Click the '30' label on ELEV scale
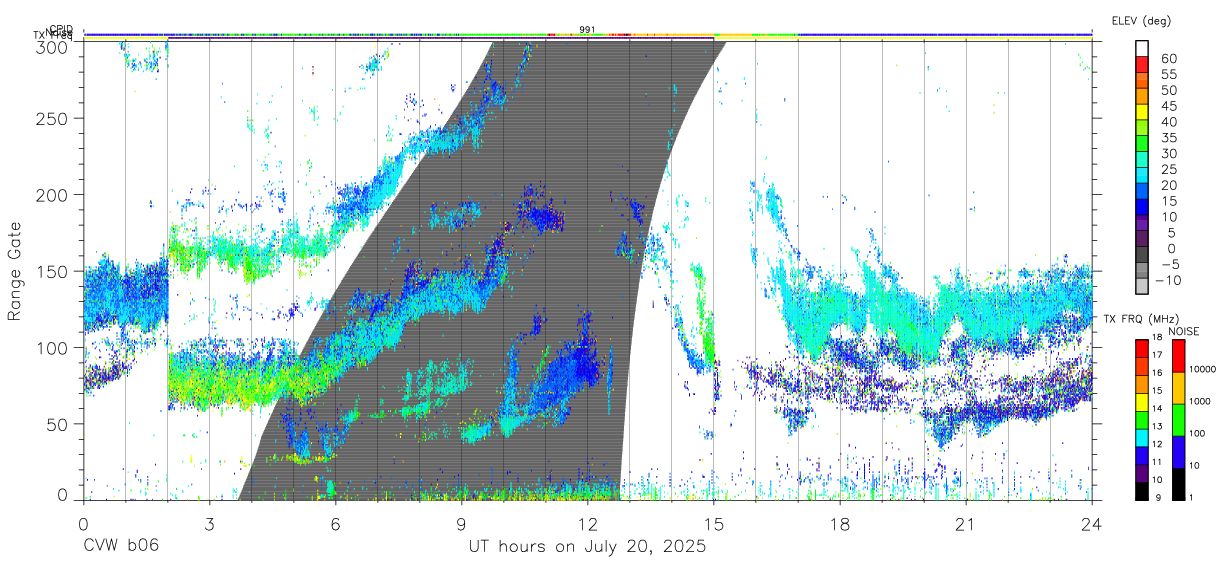The width and height of the screenshot is (1228, 567). tap(1169, 154)
